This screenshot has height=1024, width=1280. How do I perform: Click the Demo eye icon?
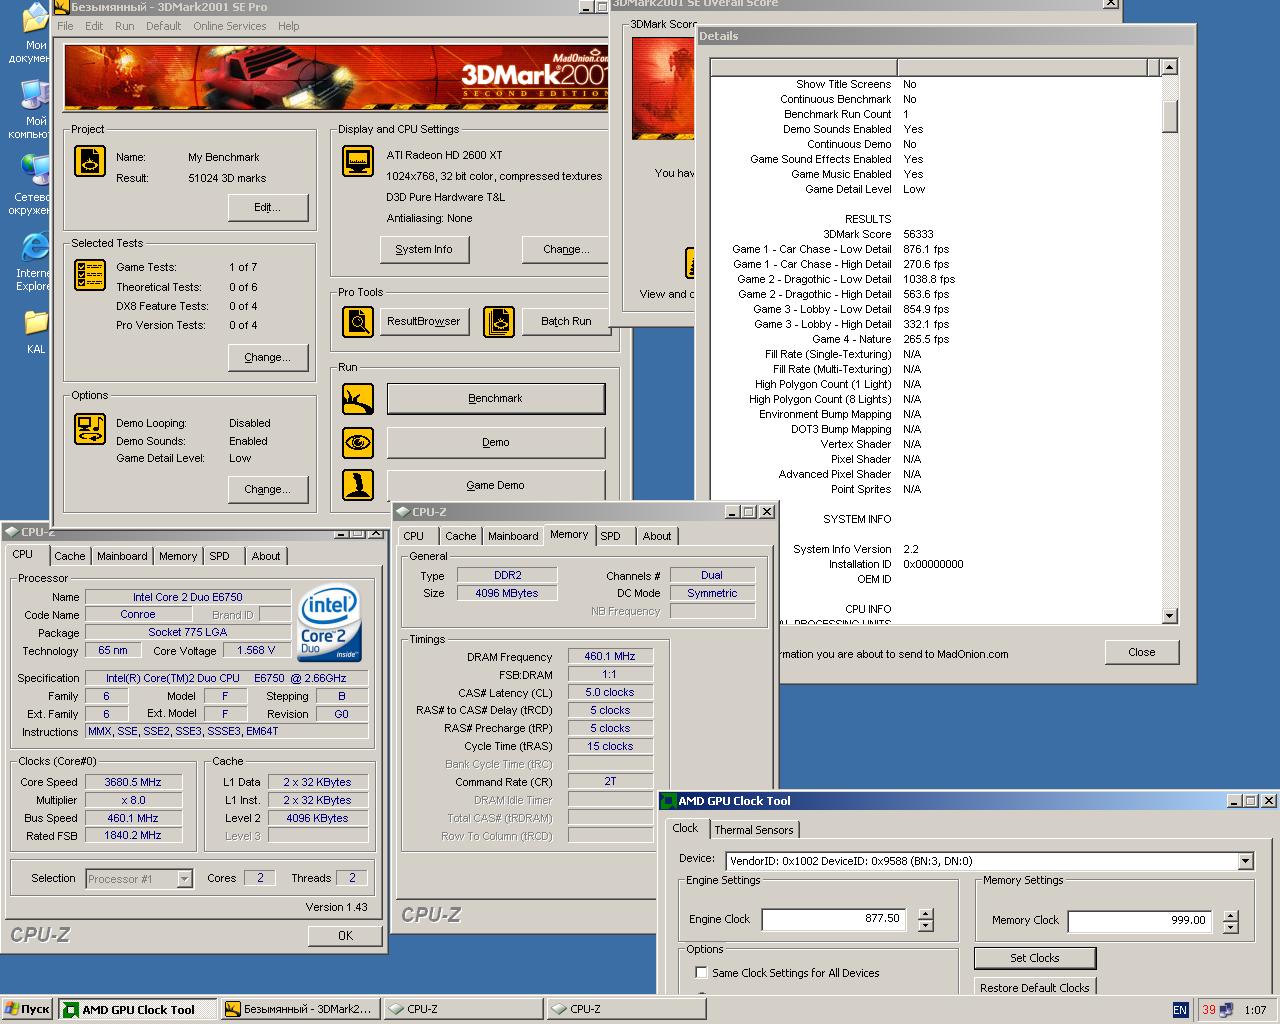tap(358, 442)
